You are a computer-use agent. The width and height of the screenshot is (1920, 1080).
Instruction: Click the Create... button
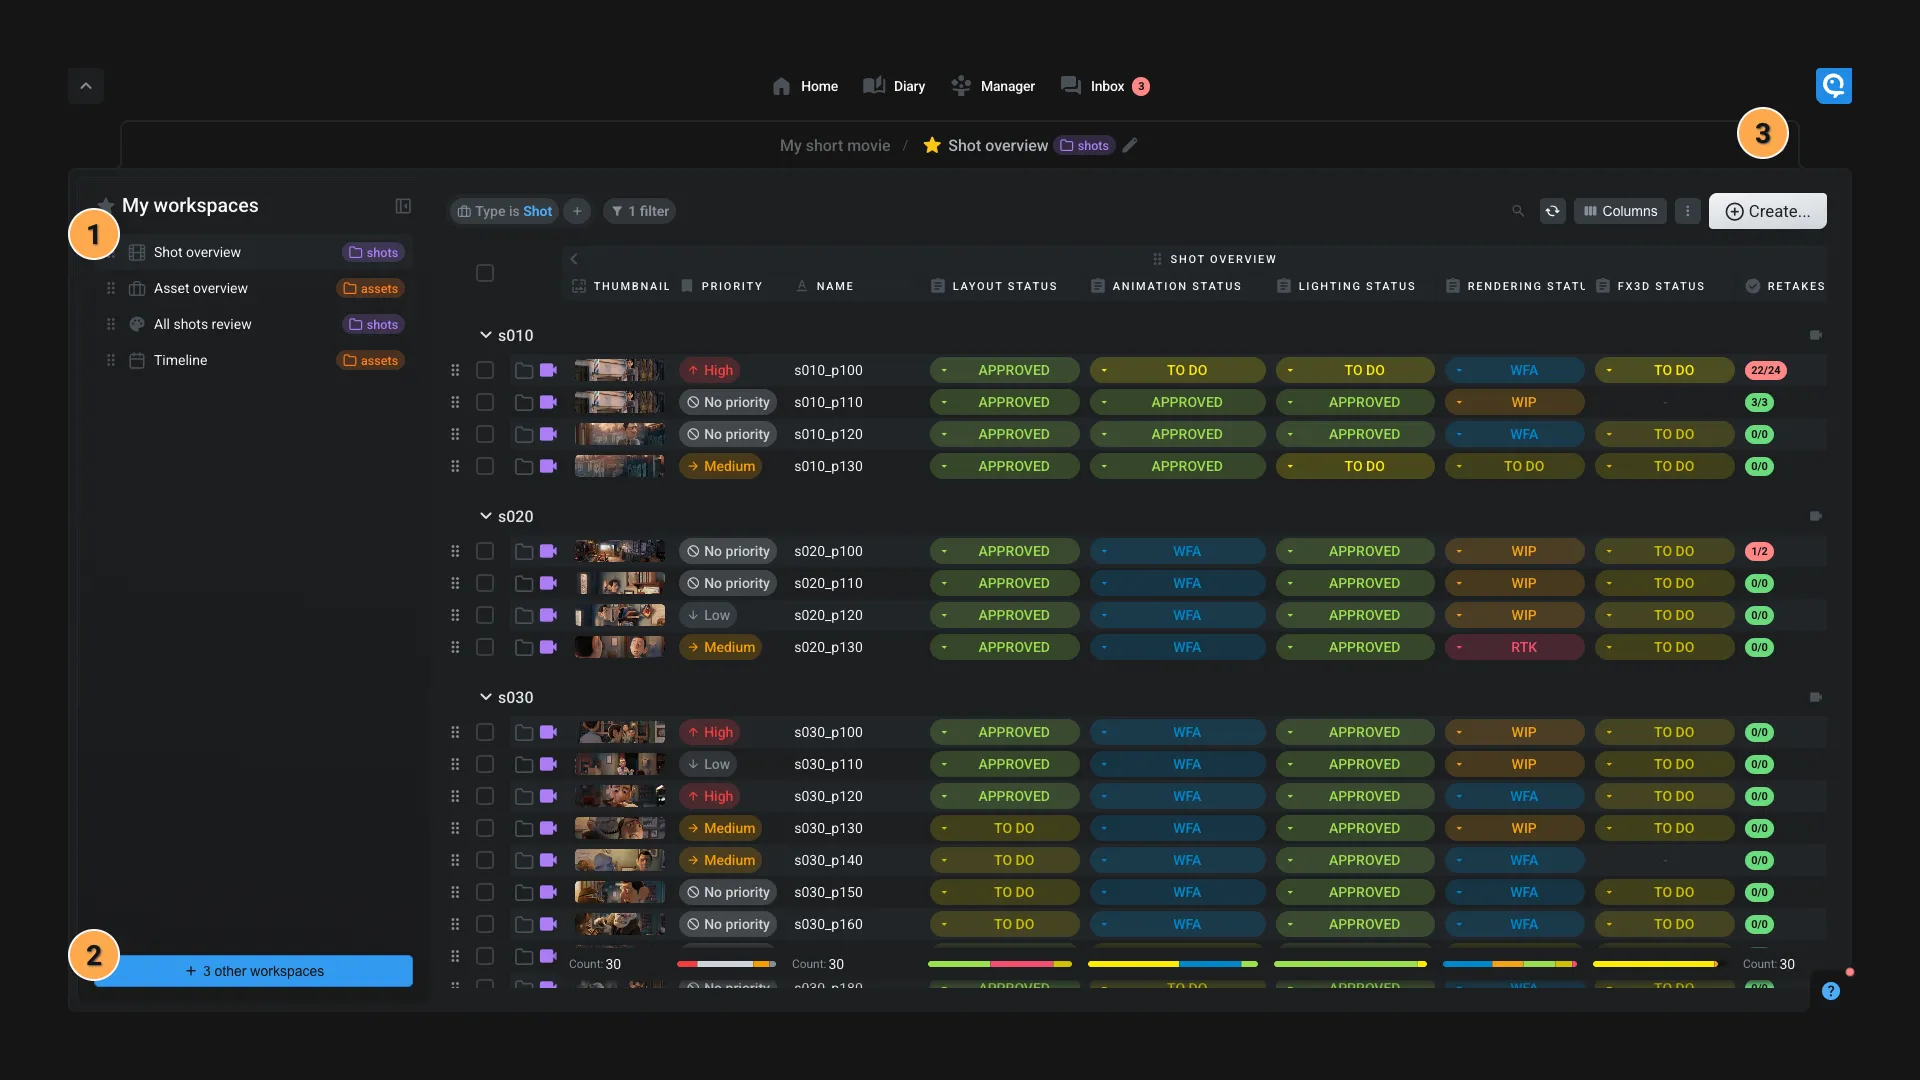tap(1767, 211)
